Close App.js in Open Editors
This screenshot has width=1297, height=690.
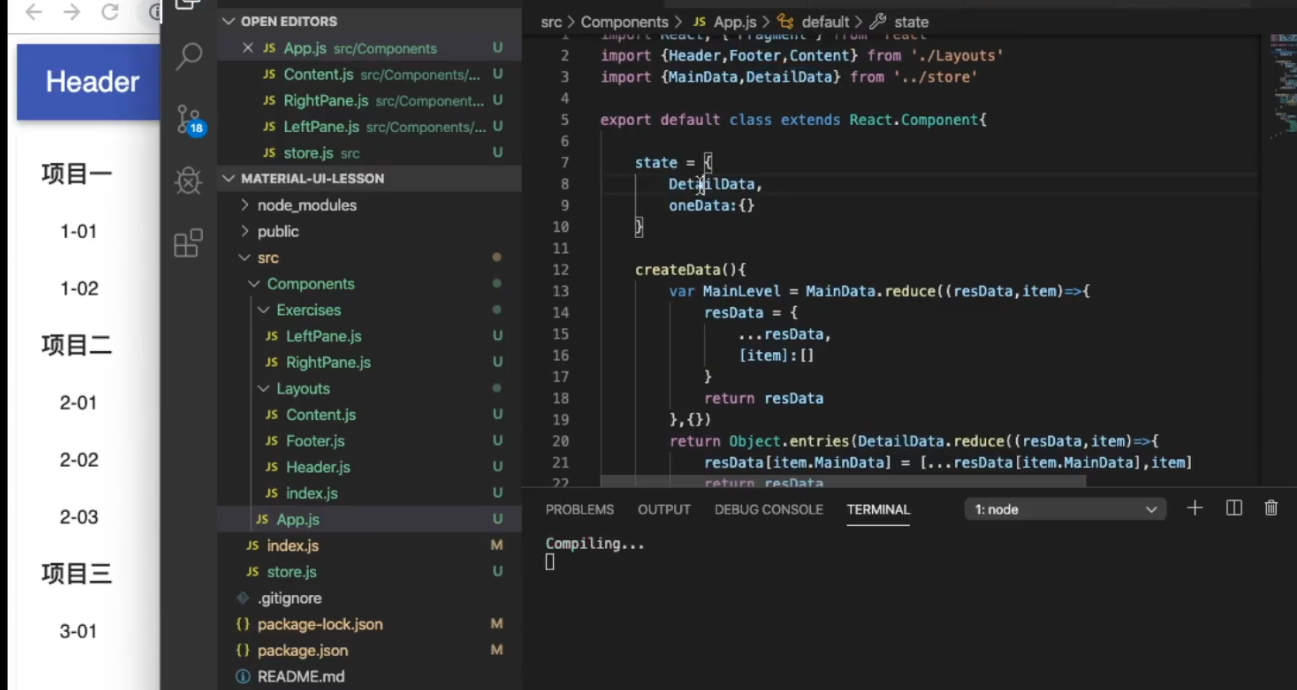tap(247, 48)
